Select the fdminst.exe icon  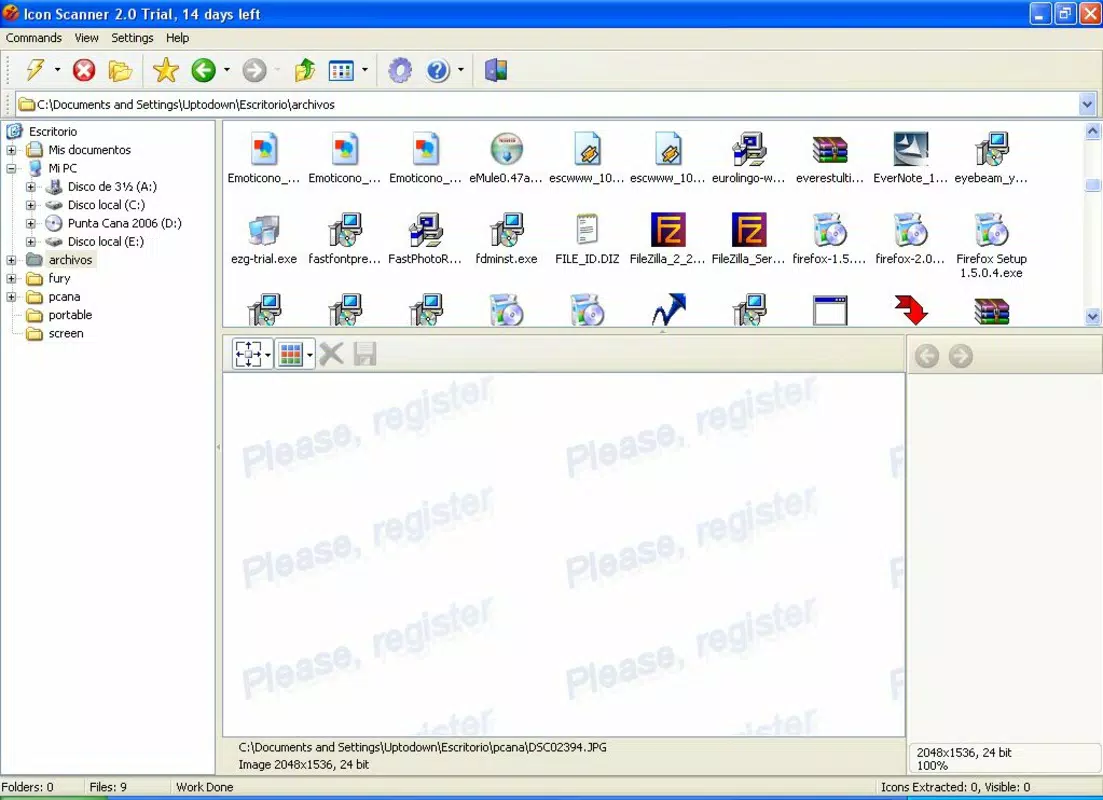click(x=506, y=230)
